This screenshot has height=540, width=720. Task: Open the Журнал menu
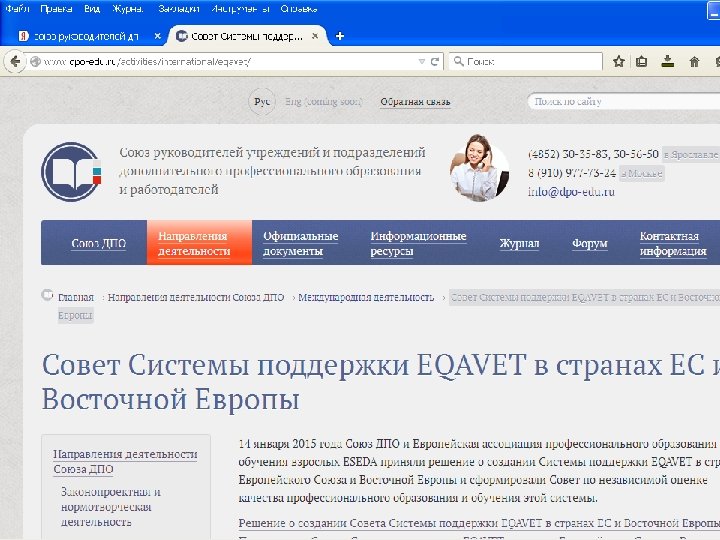coord(128,9)
